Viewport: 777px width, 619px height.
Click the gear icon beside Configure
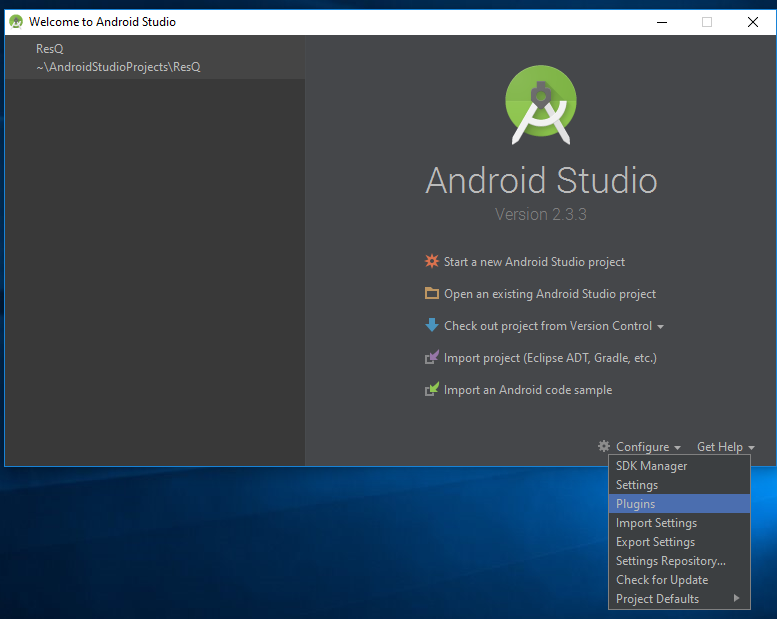click(604, 446)
